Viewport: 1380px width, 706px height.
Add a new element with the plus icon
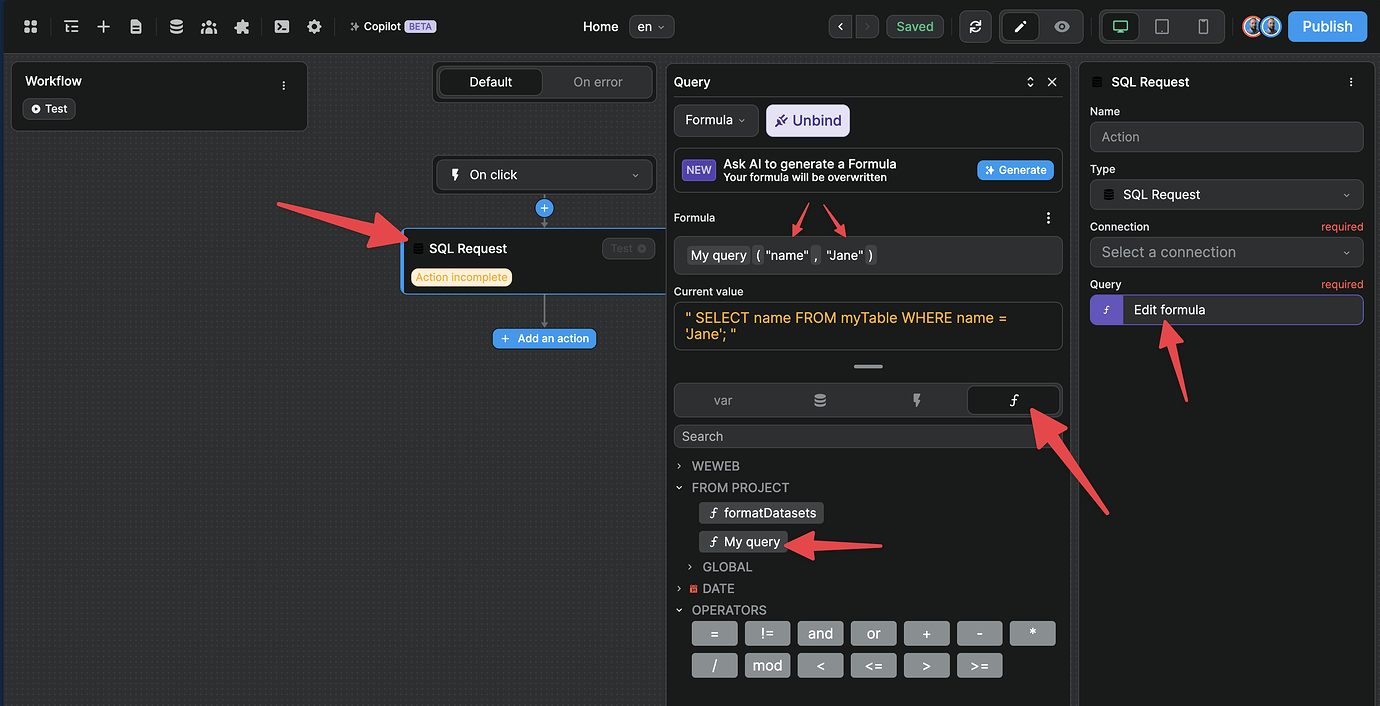(x=103, y=26)
